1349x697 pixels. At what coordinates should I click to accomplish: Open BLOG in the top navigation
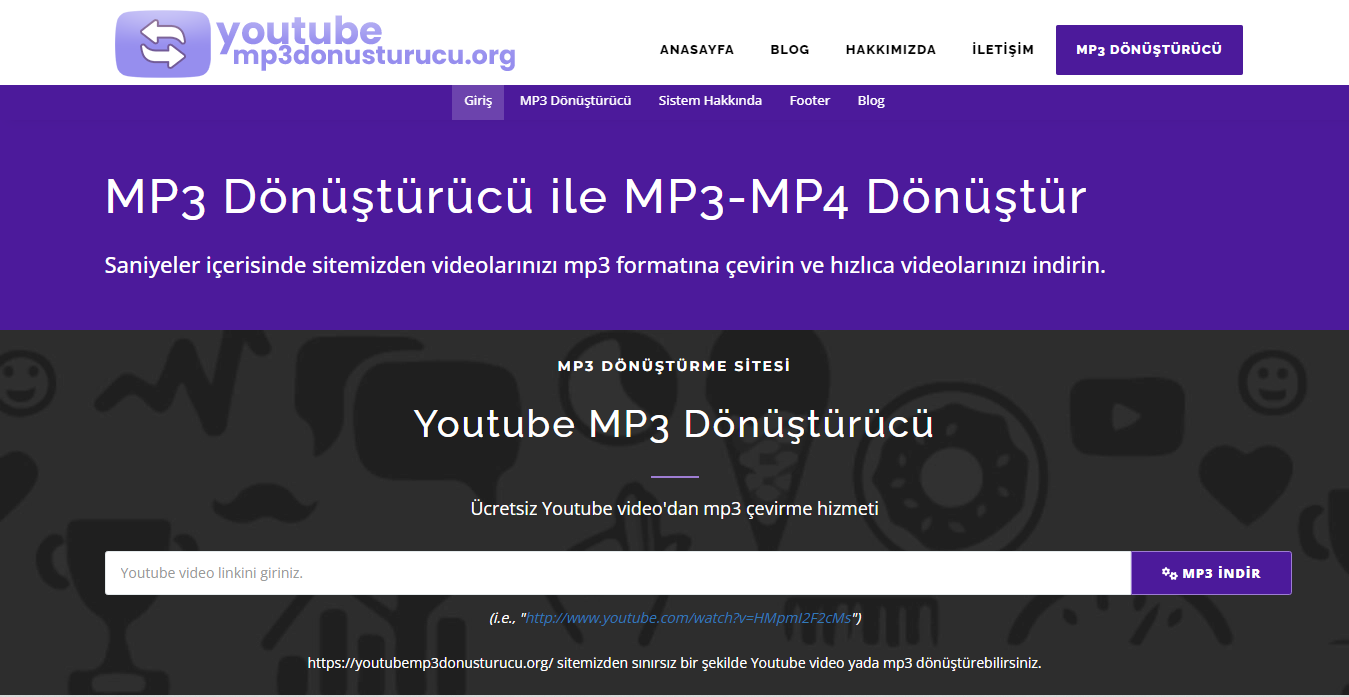[x=790, y=50]
